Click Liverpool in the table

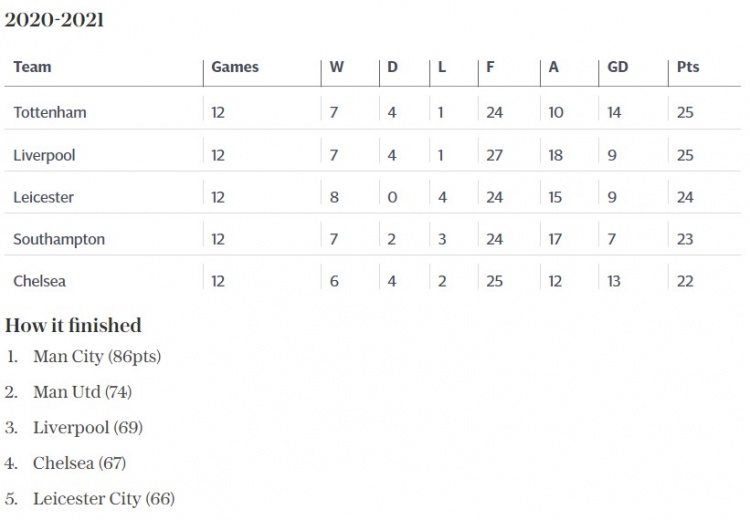44,155
